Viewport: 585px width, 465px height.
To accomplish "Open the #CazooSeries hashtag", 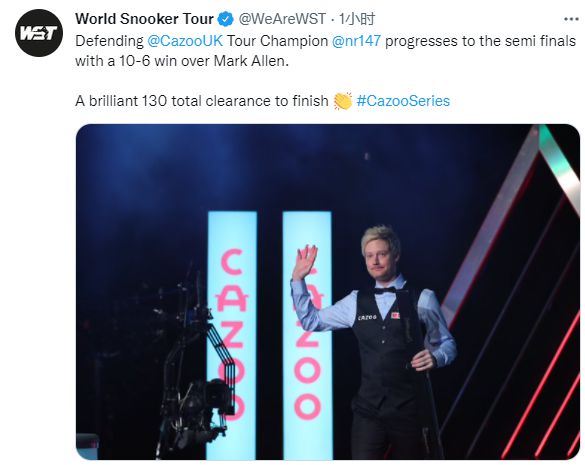I will coord(403,101).
